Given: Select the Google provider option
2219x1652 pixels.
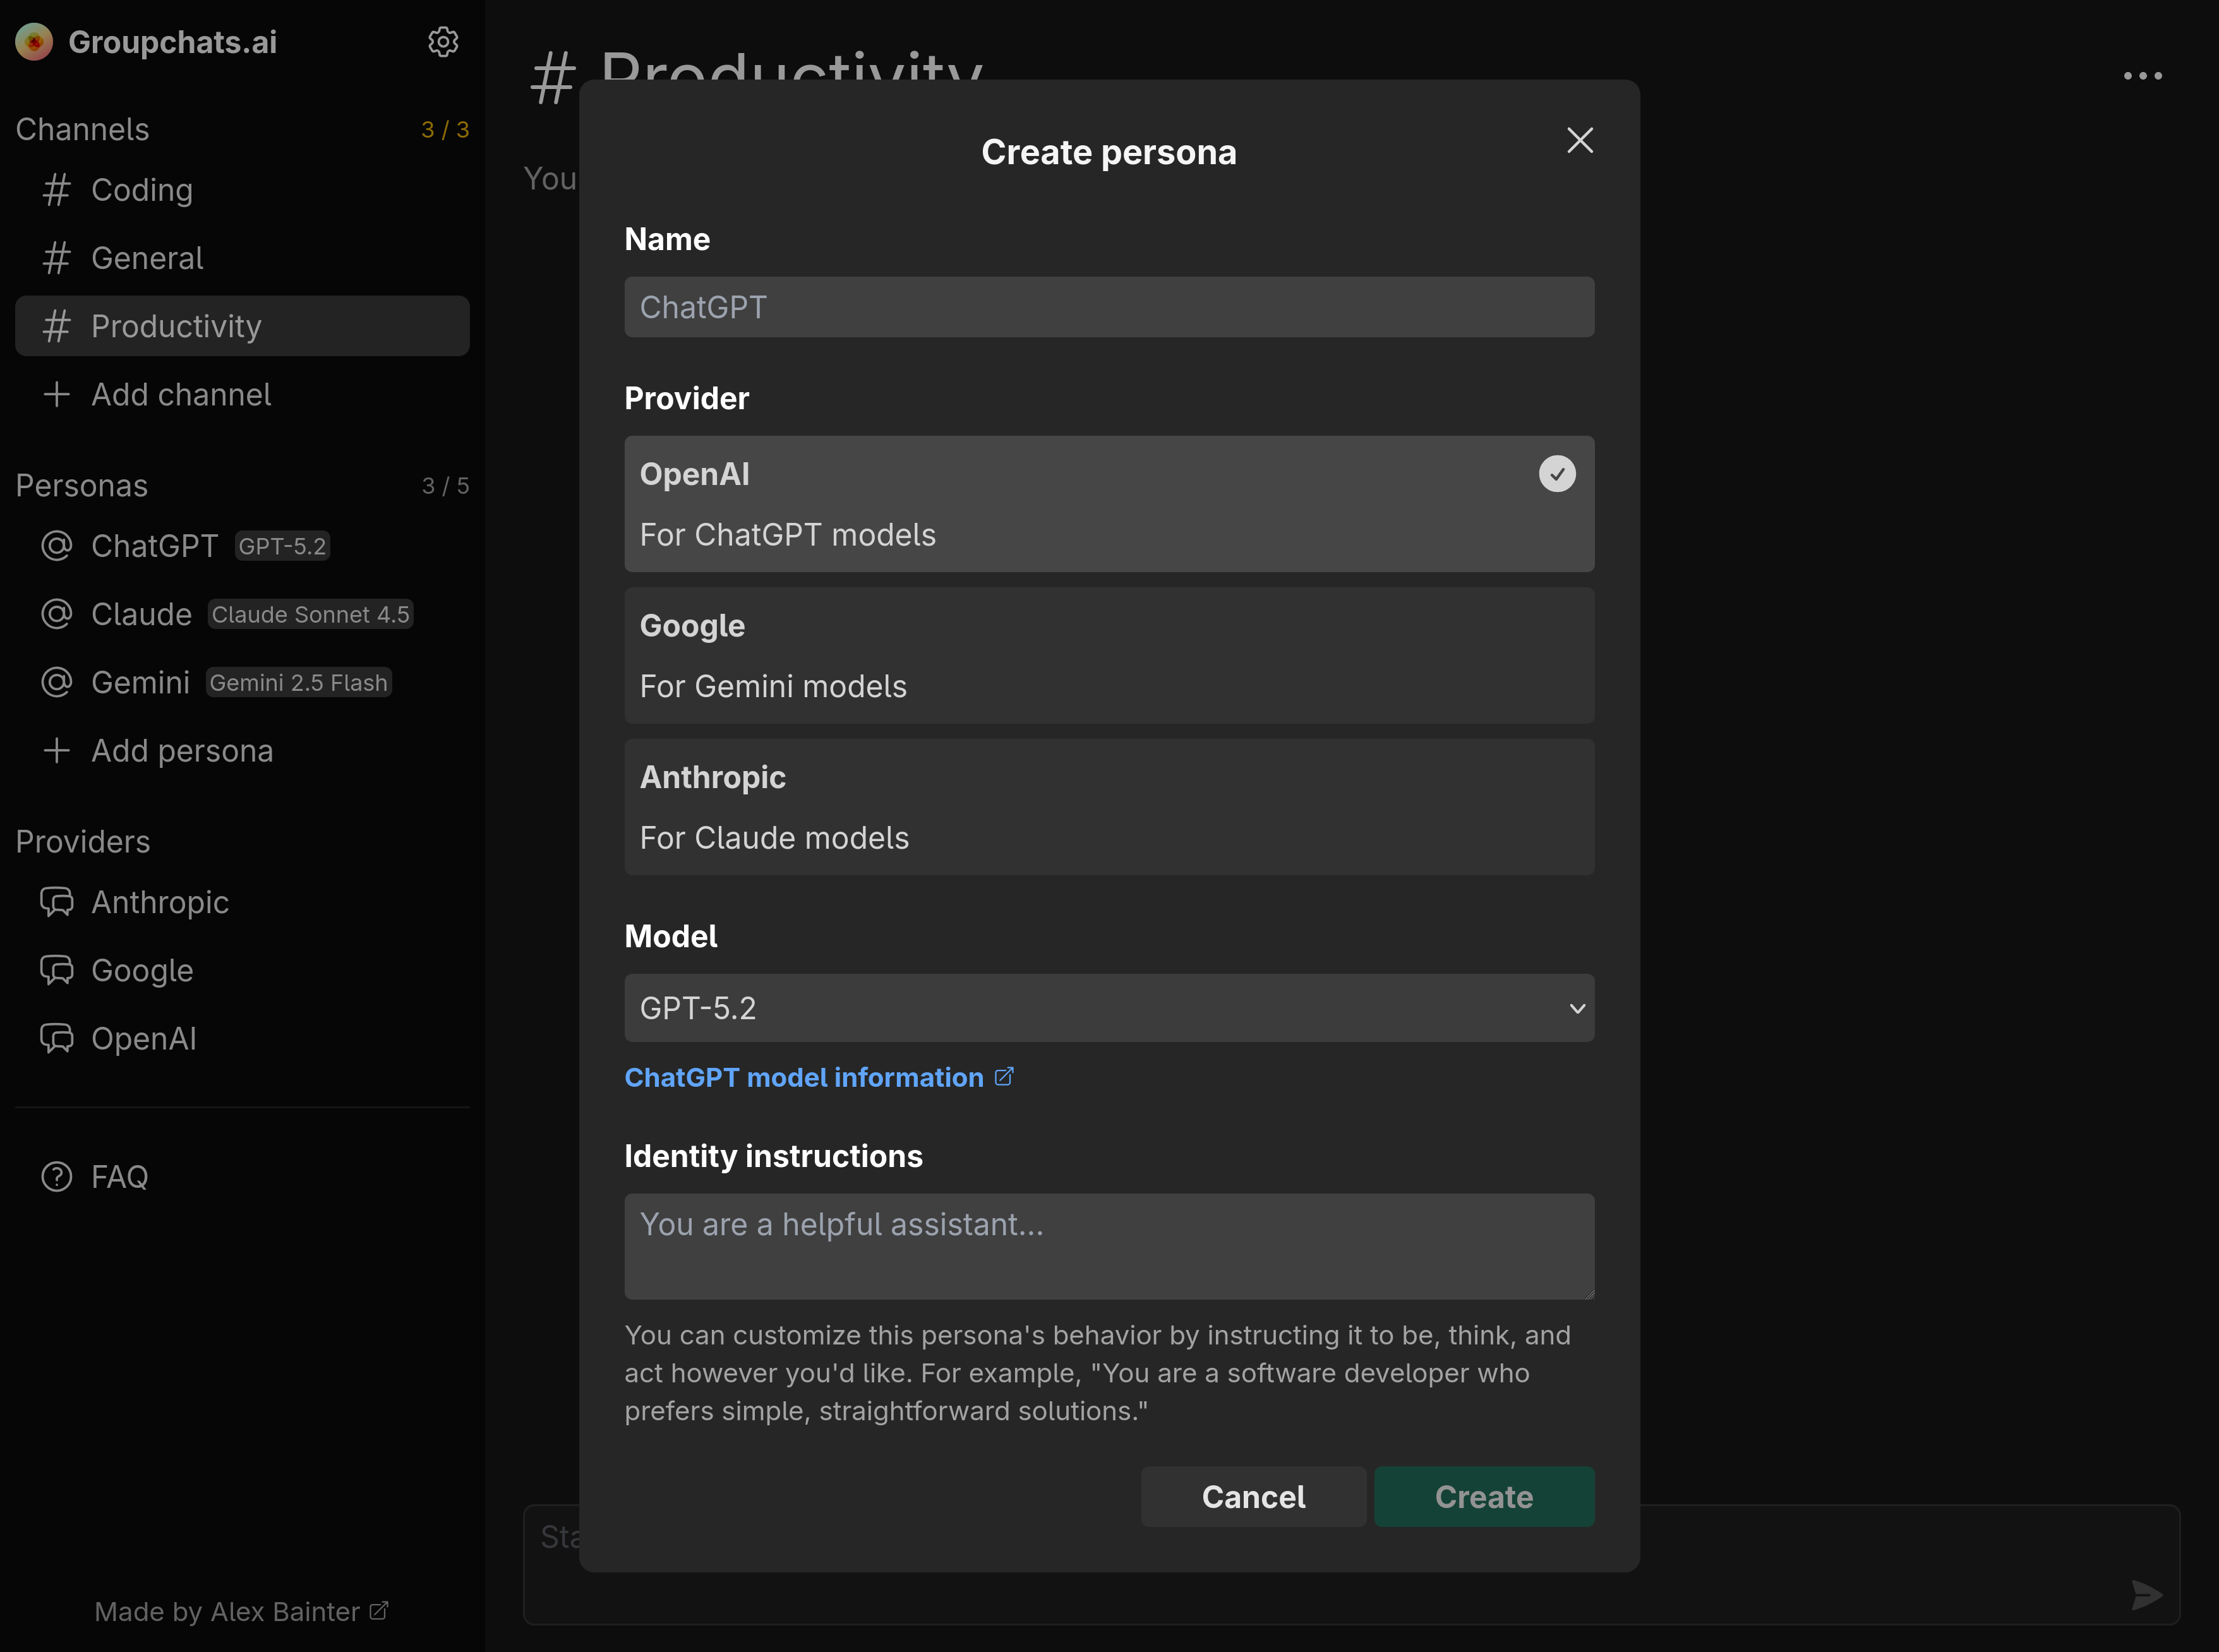Looking at the screenshot, I should (x=1109, y=655).
